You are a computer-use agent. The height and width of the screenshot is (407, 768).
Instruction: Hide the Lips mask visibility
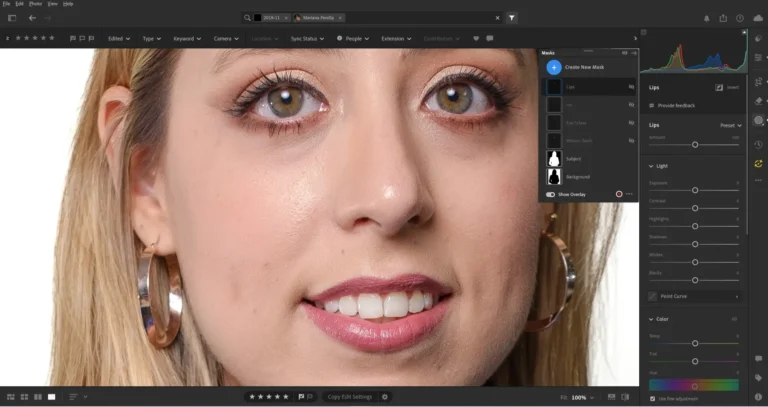(x=631, y=87)
